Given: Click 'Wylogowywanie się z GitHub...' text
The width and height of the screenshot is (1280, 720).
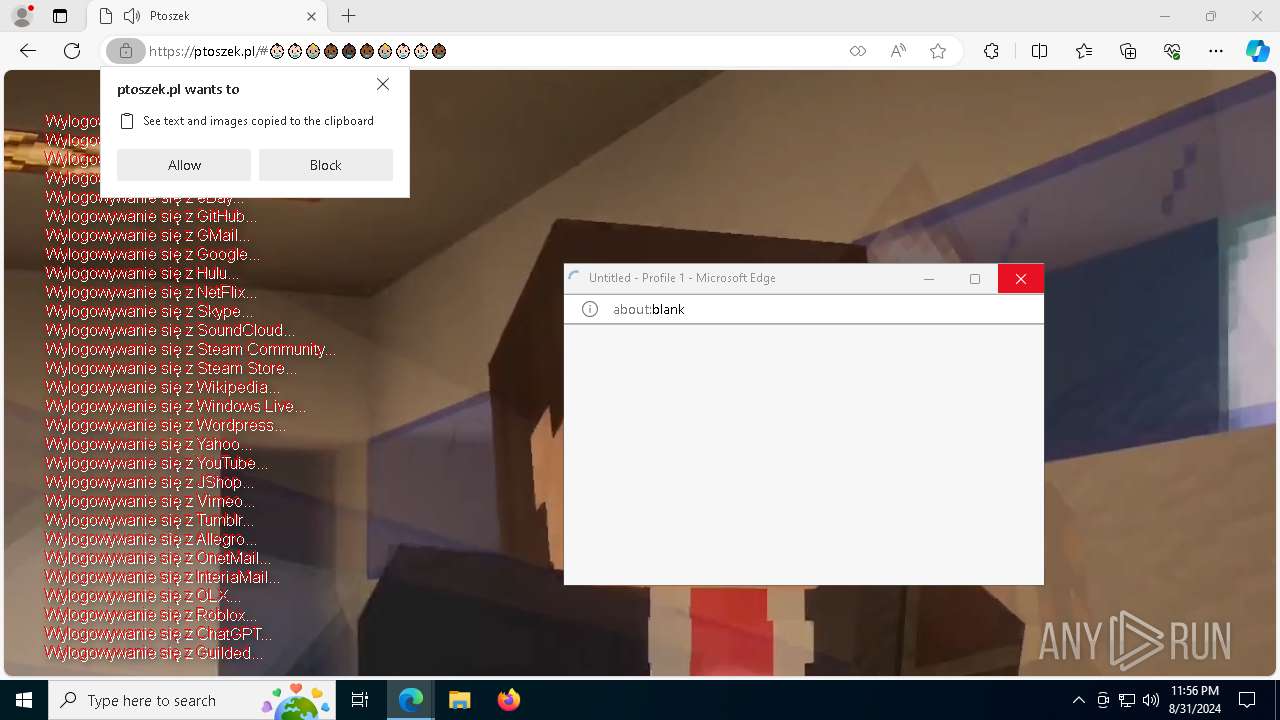Looking at the screenshot, I should tap(151, 217).
